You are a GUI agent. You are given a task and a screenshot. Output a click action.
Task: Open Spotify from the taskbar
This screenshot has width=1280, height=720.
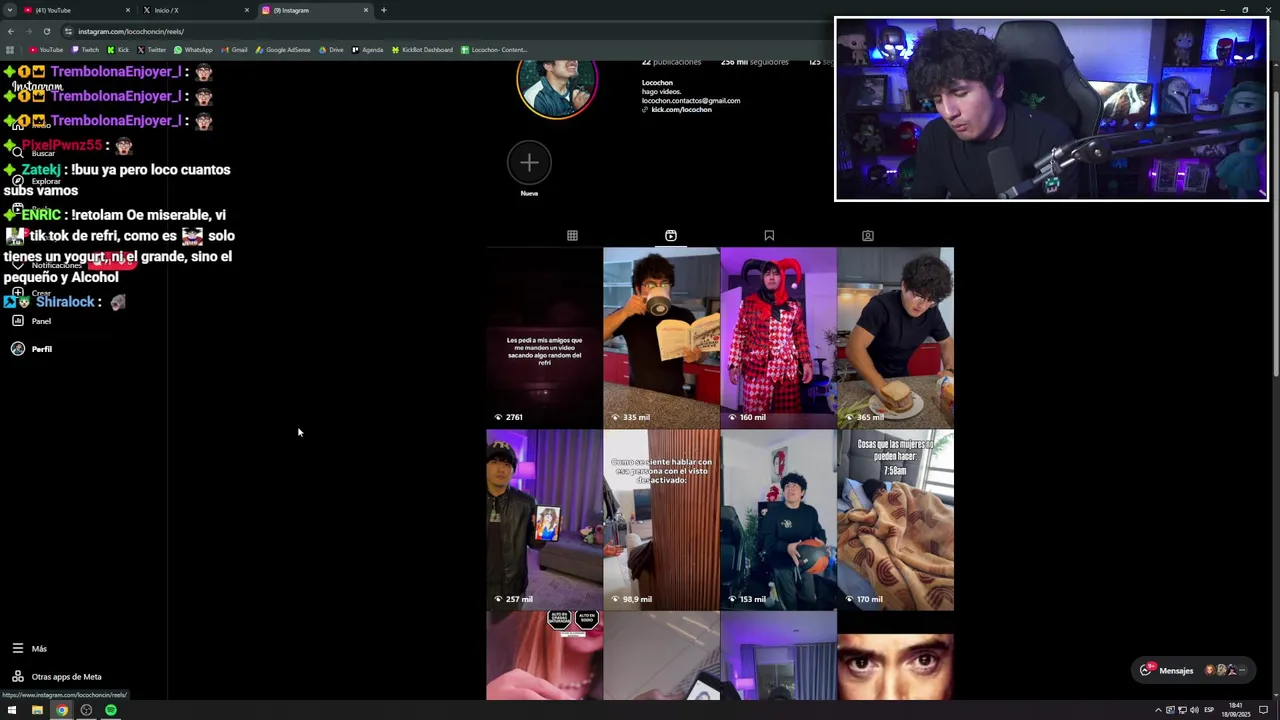click(x=111, y=710)
